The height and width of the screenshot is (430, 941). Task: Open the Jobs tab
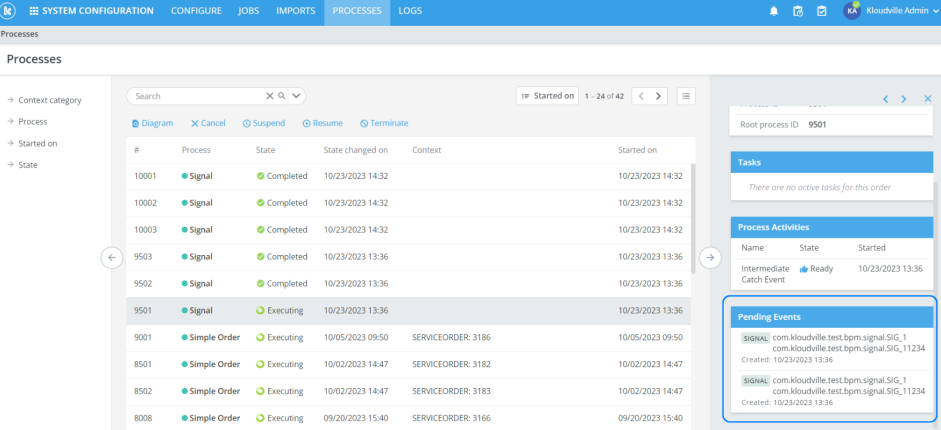[248, 11]
